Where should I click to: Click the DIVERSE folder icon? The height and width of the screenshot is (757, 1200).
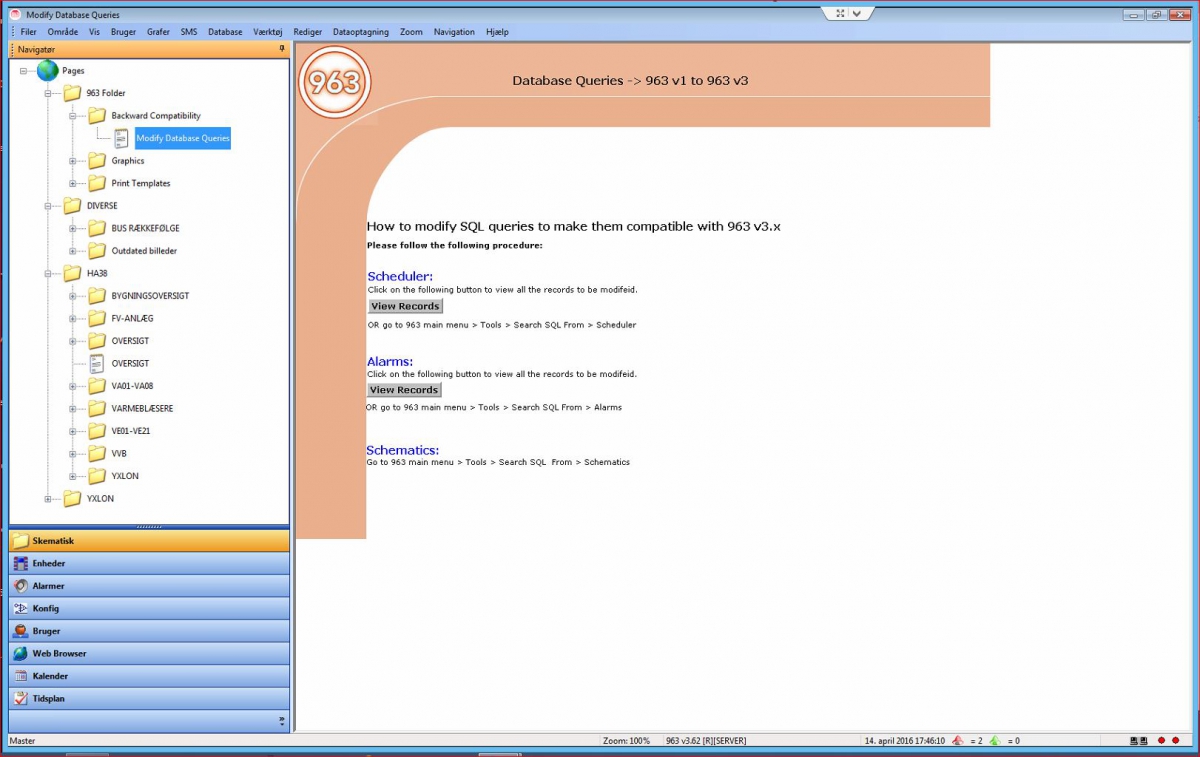72,206
